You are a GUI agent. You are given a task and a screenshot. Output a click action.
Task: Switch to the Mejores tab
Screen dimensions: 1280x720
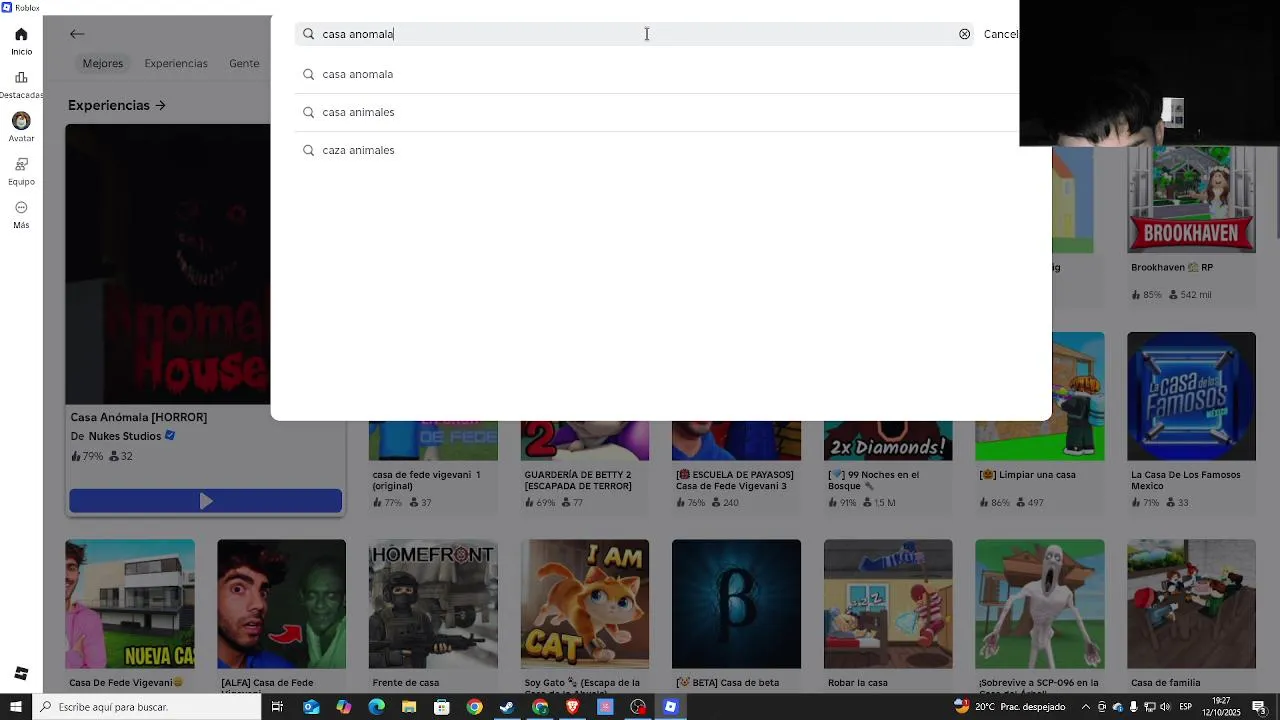coord(103,63)
